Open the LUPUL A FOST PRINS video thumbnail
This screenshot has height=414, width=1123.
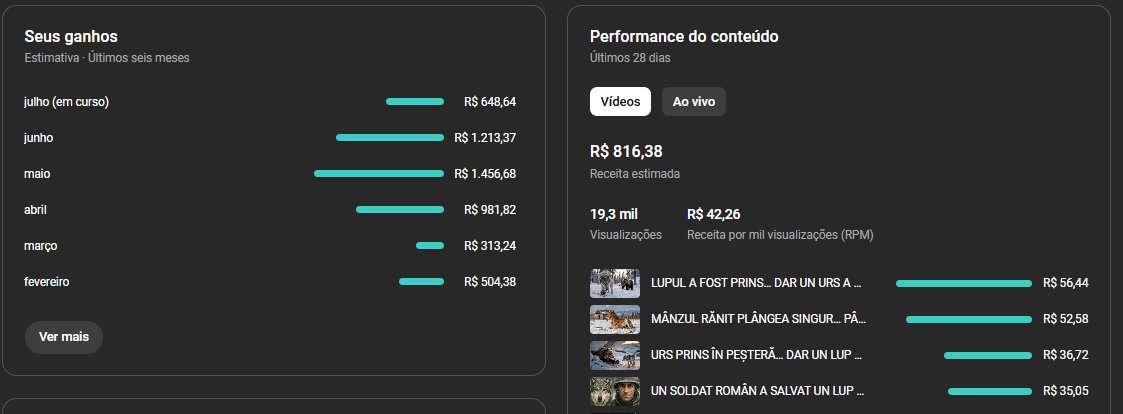click(615, 284)
